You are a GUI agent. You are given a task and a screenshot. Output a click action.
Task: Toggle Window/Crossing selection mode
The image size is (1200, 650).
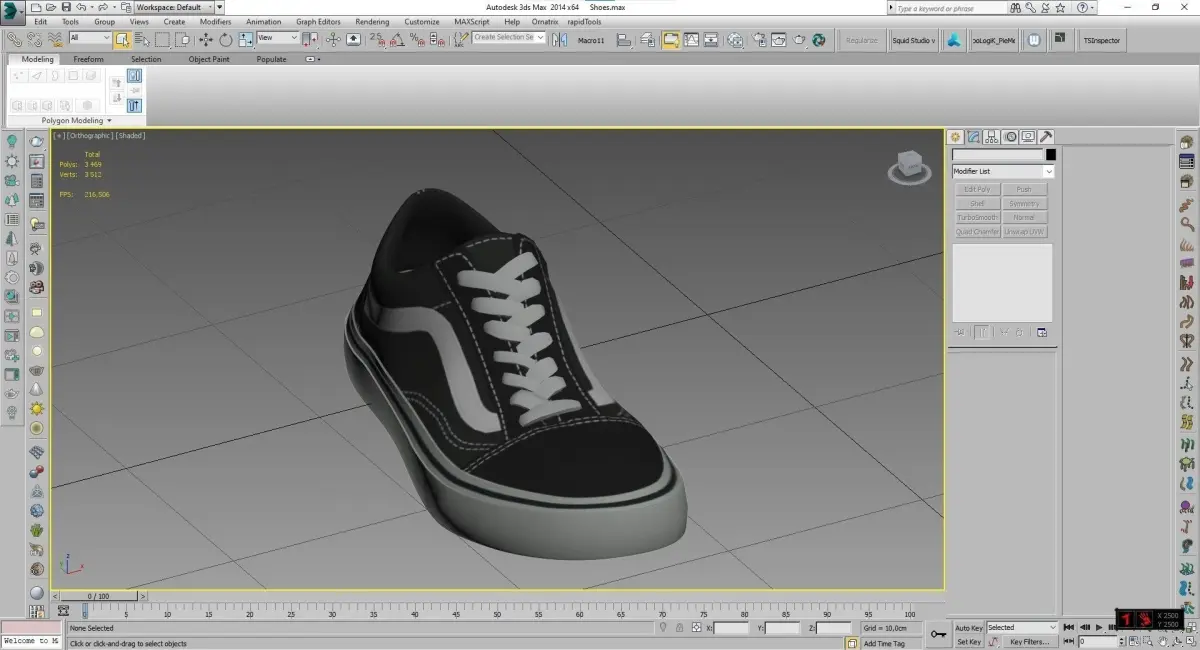182,40
